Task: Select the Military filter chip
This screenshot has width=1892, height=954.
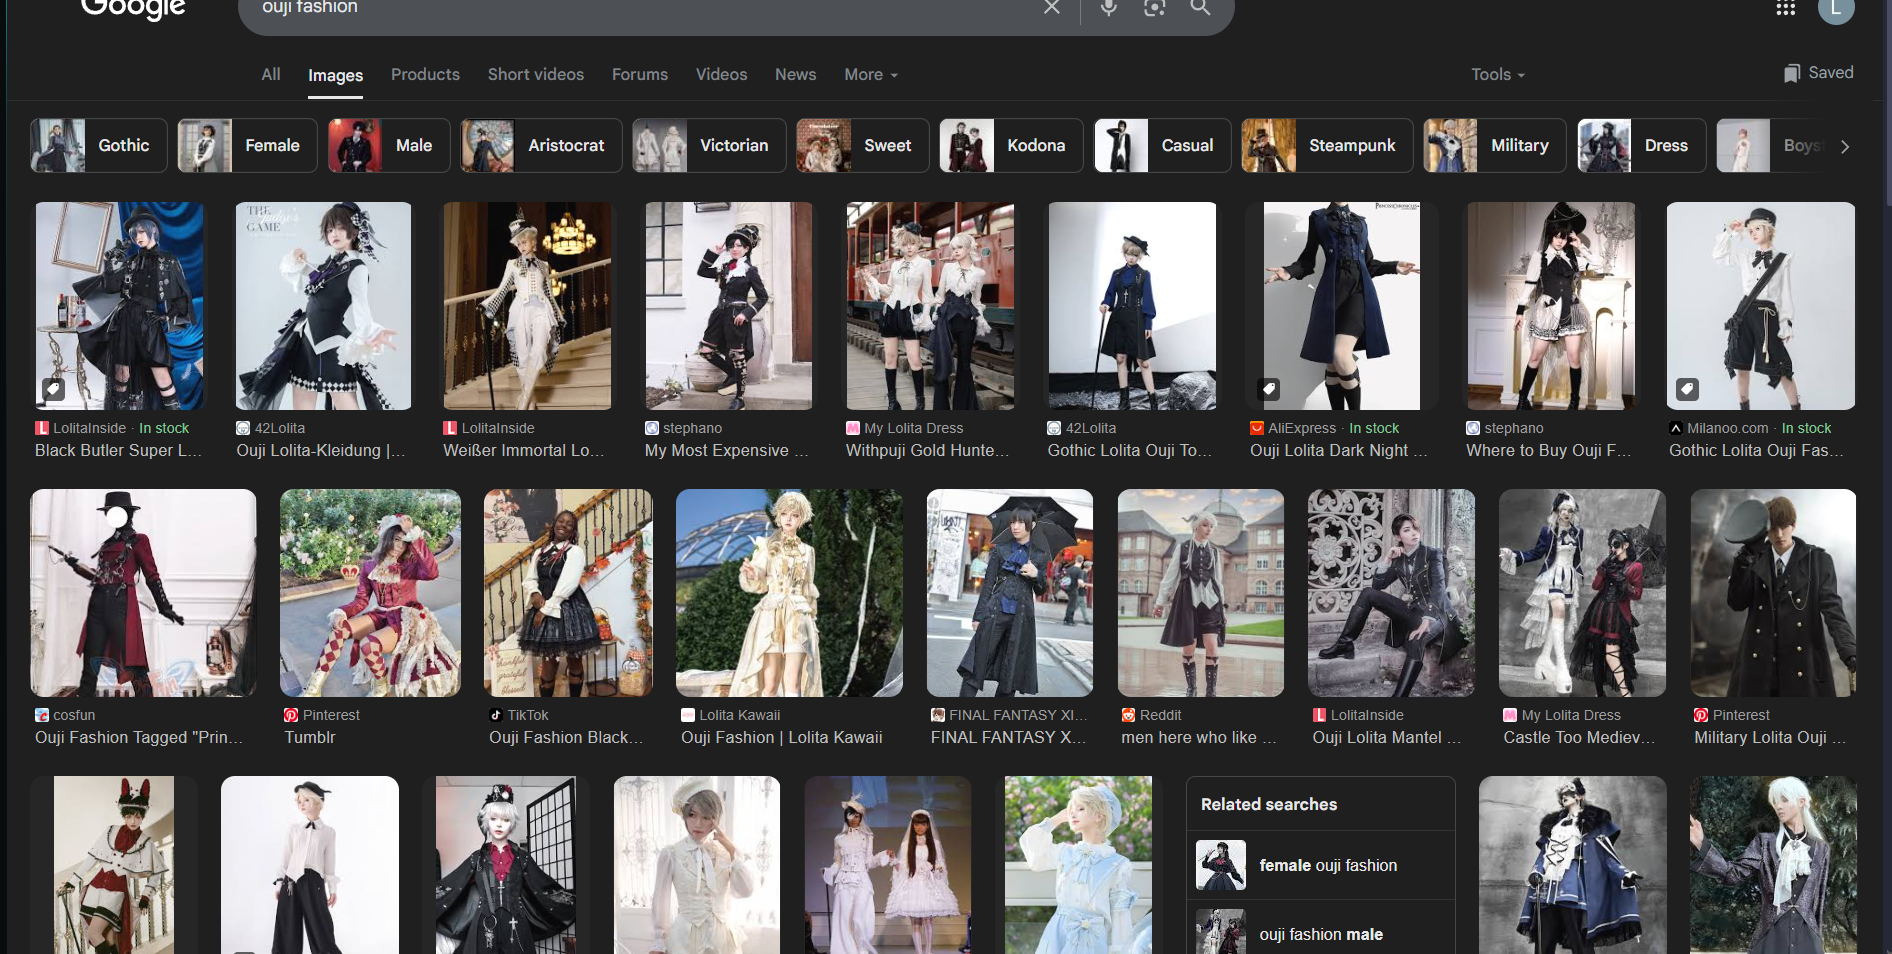Action: click(1495, 145)
